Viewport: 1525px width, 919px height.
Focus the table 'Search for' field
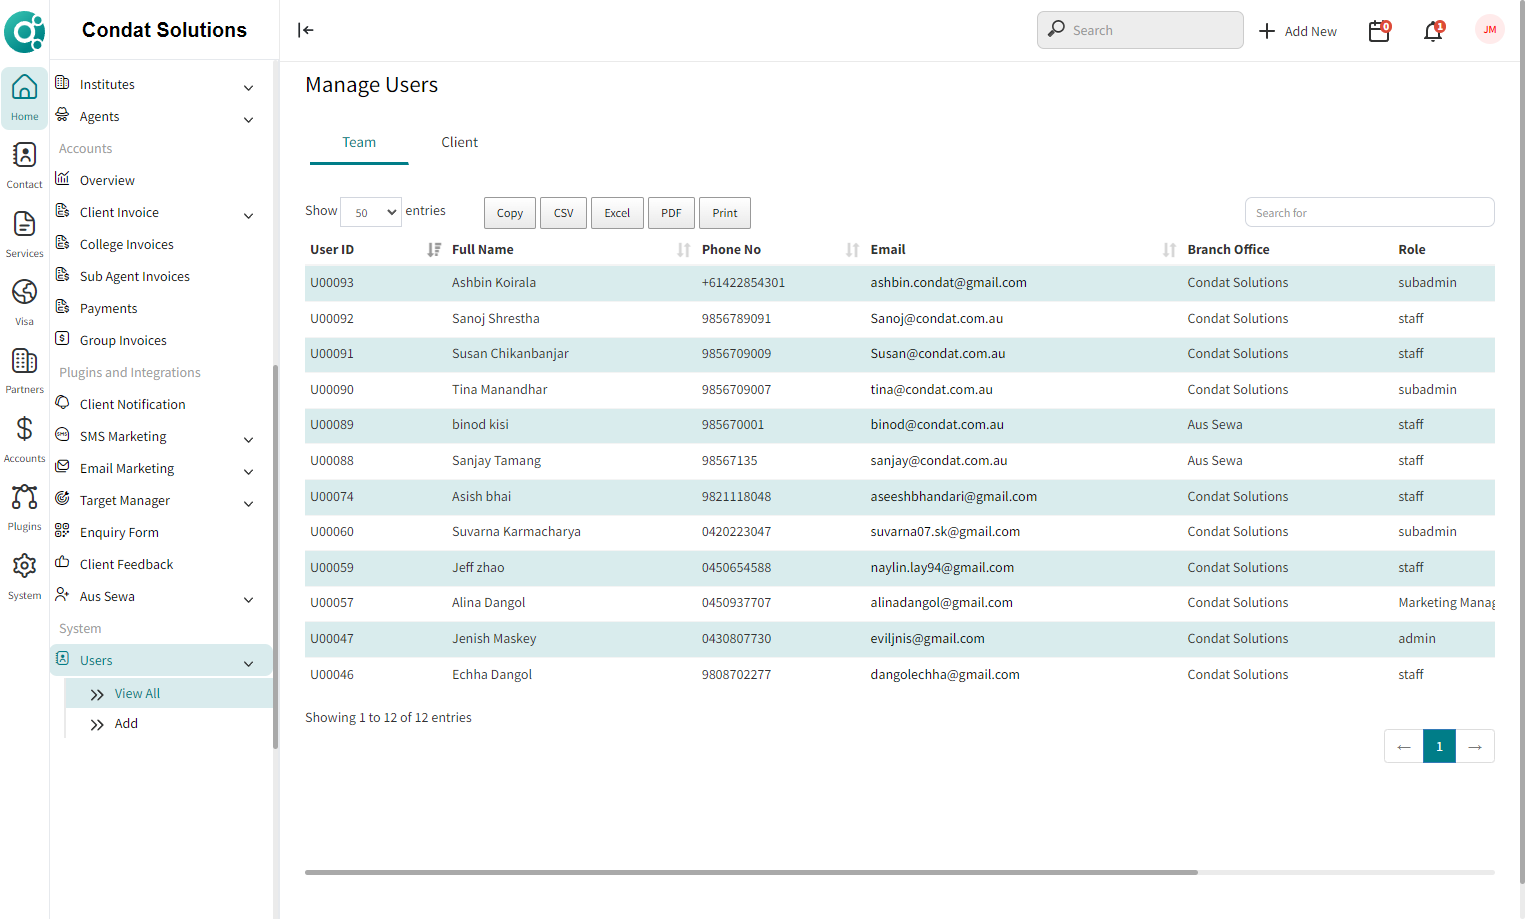[x=1369, y=212]
